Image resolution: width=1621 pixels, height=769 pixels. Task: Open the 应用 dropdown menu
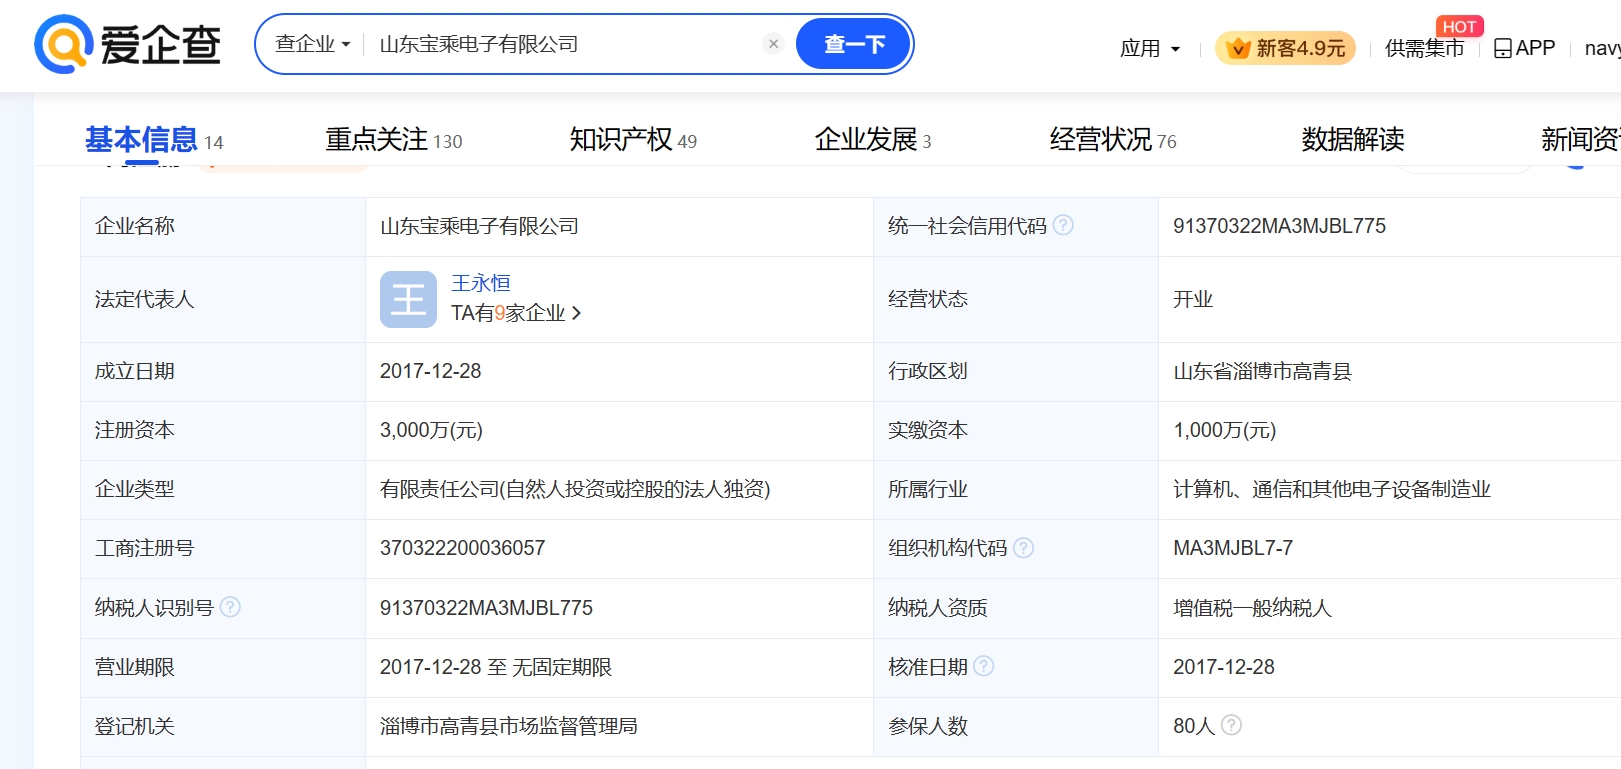point(1150,48)
